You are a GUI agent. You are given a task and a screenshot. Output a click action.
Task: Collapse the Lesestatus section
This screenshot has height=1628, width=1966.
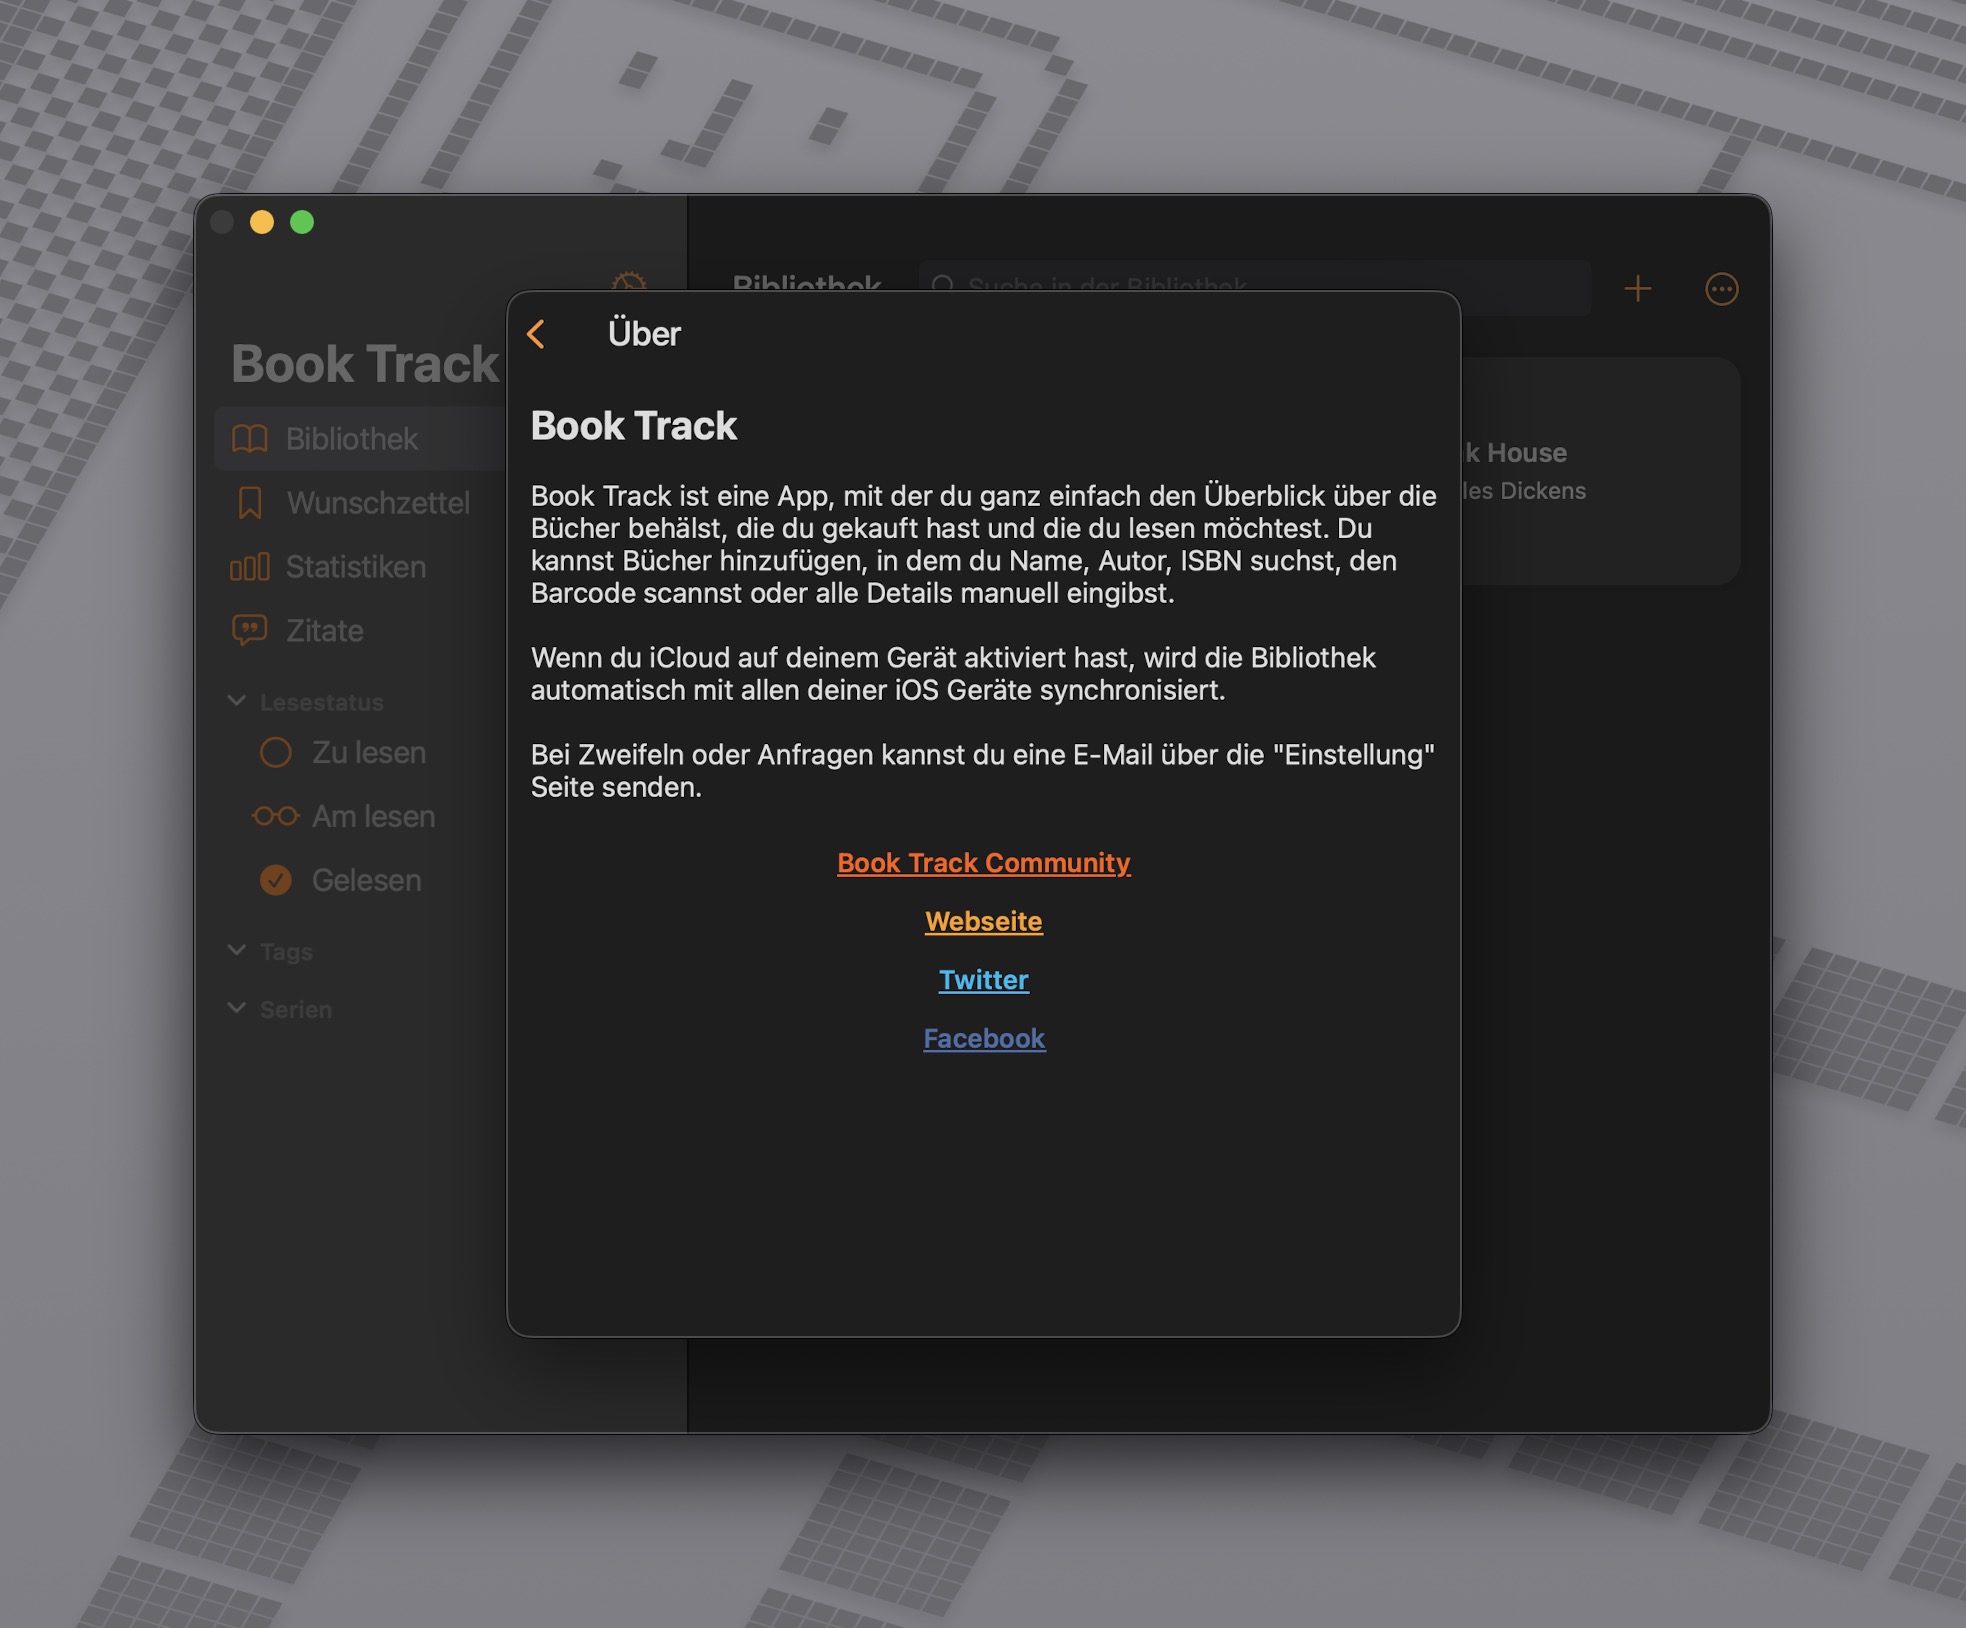coord(237,701)
